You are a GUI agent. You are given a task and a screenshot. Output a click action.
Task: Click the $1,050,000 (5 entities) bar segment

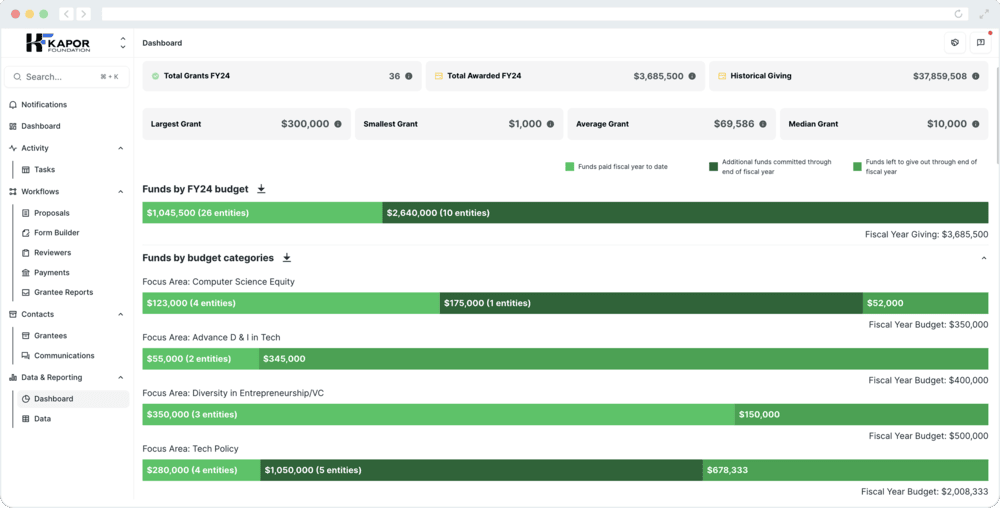coord(482,470)
